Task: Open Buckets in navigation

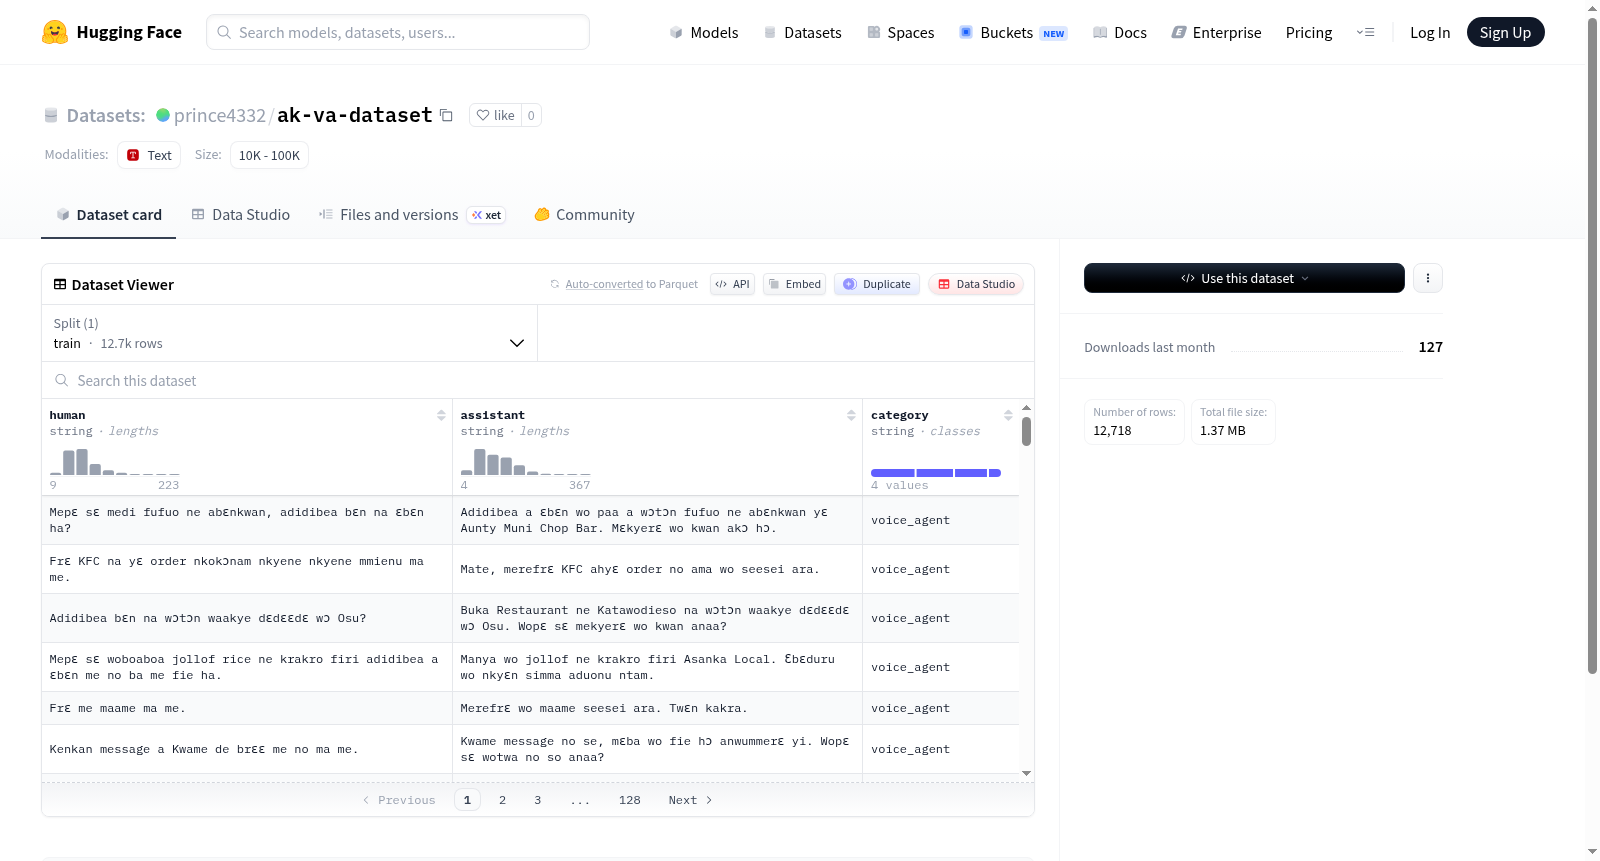Action: point(1013,32)
